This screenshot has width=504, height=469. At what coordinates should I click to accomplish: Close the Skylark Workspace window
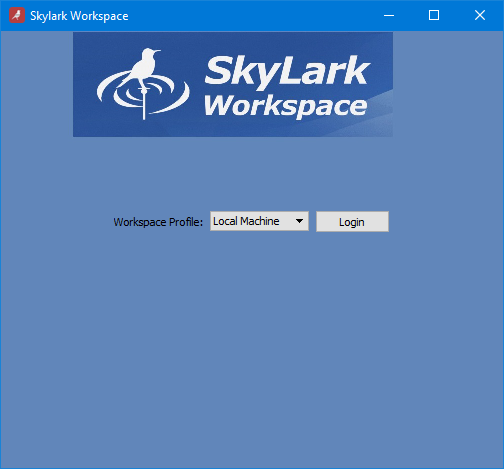(480, 15)
